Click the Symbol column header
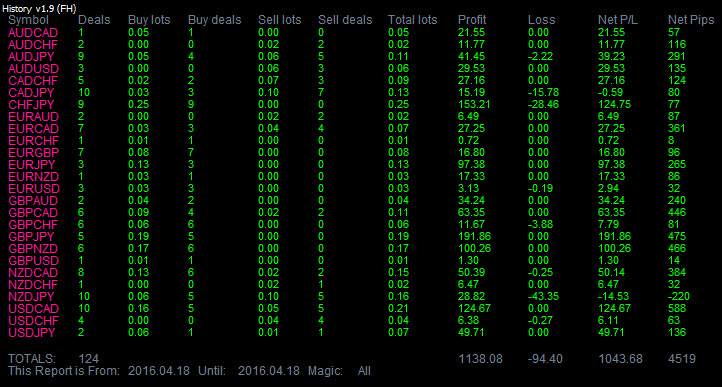722x387 pixels. click(28, 20)
